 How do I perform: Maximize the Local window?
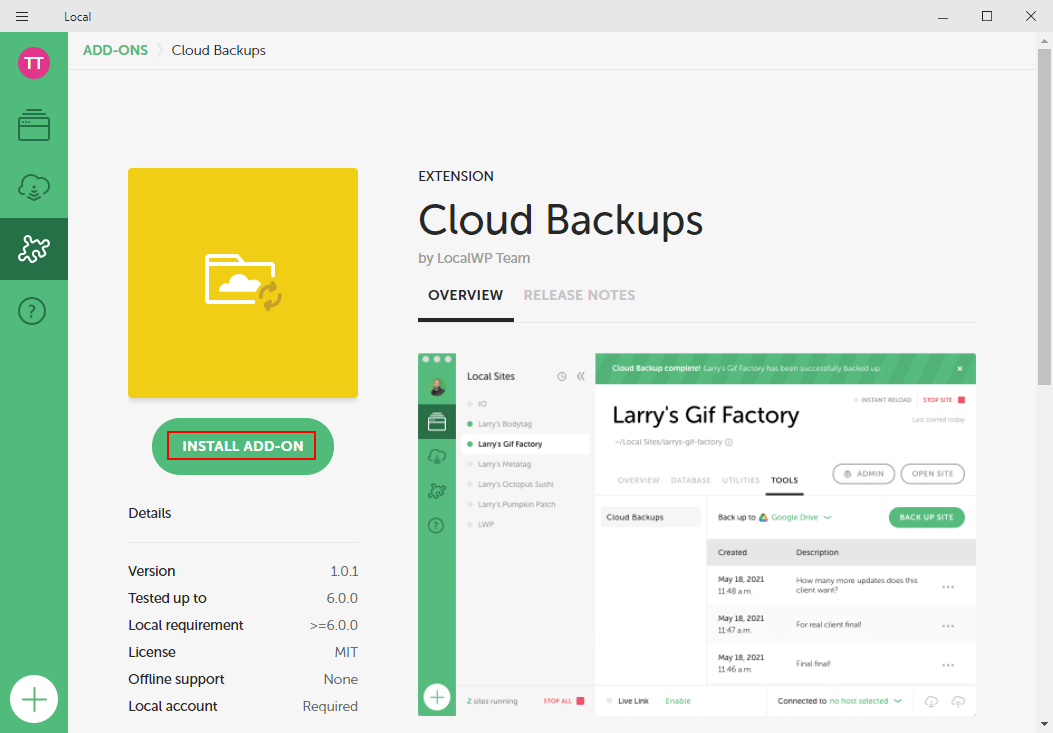point(987,16)
